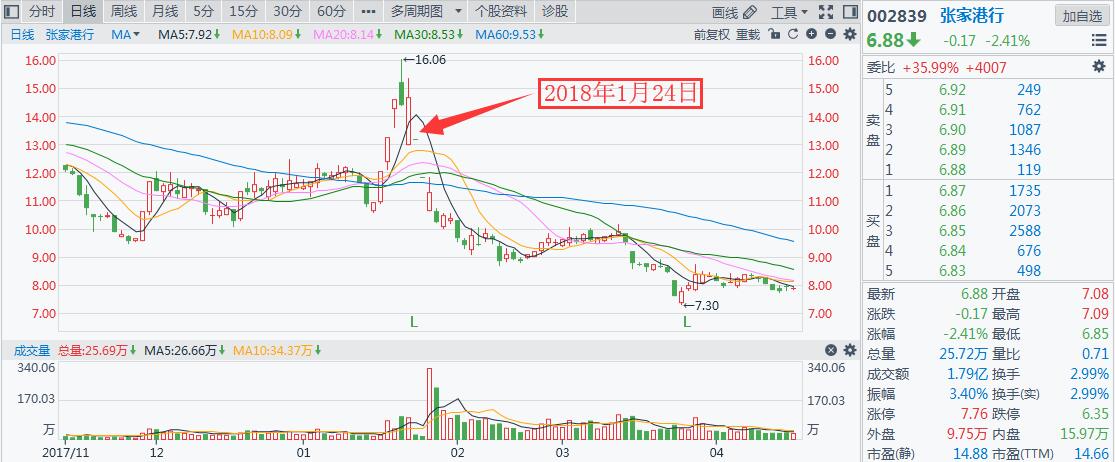Click the 涨停 value 7.76
This screenshot has width=1115, height=462.
coord(973,414)
